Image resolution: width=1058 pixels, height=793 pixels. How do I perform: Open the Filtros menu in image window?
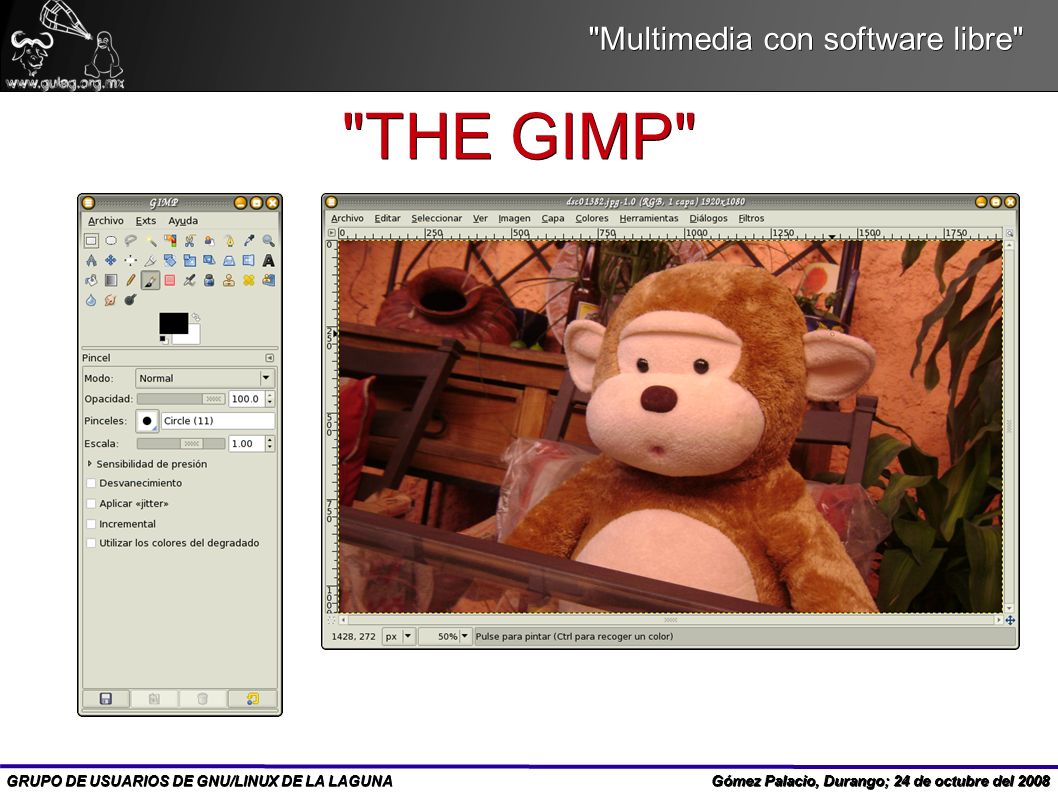(x=751, y=218)
